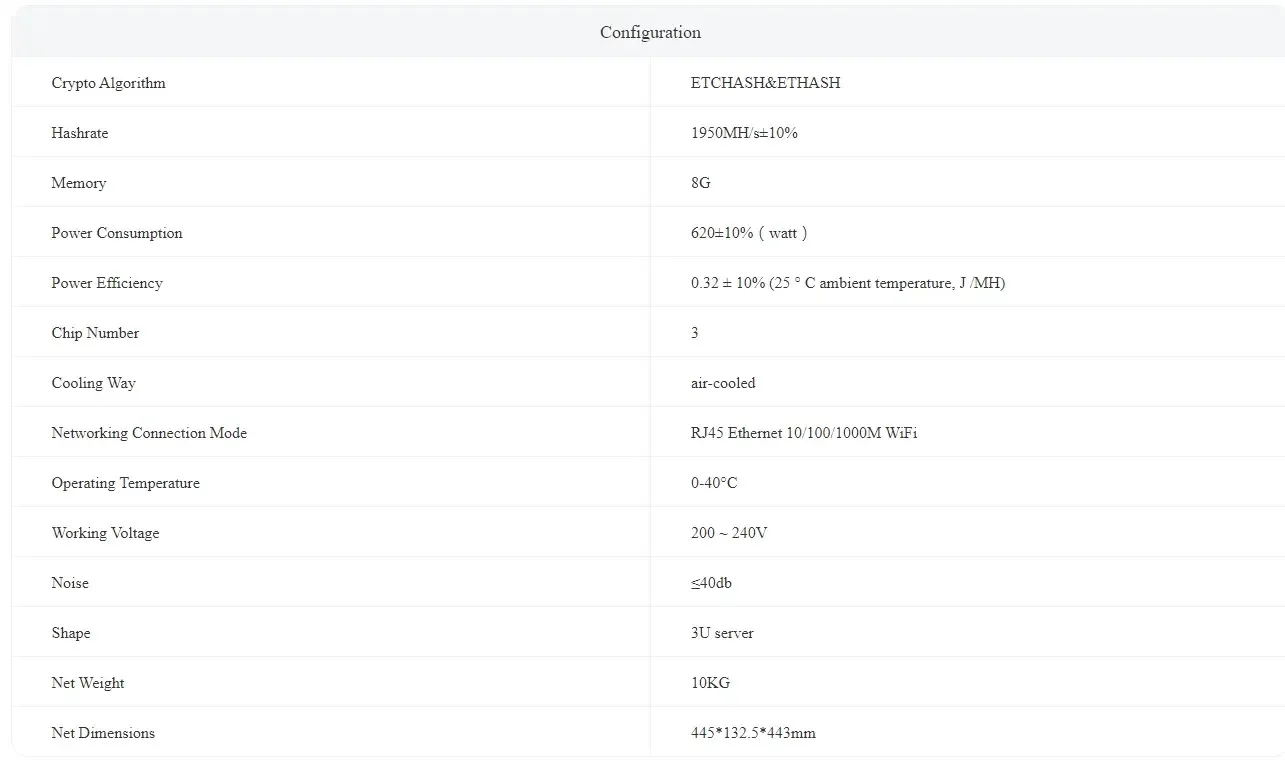Select the 445*132.5*443mm dimensions value

point(753,733)
